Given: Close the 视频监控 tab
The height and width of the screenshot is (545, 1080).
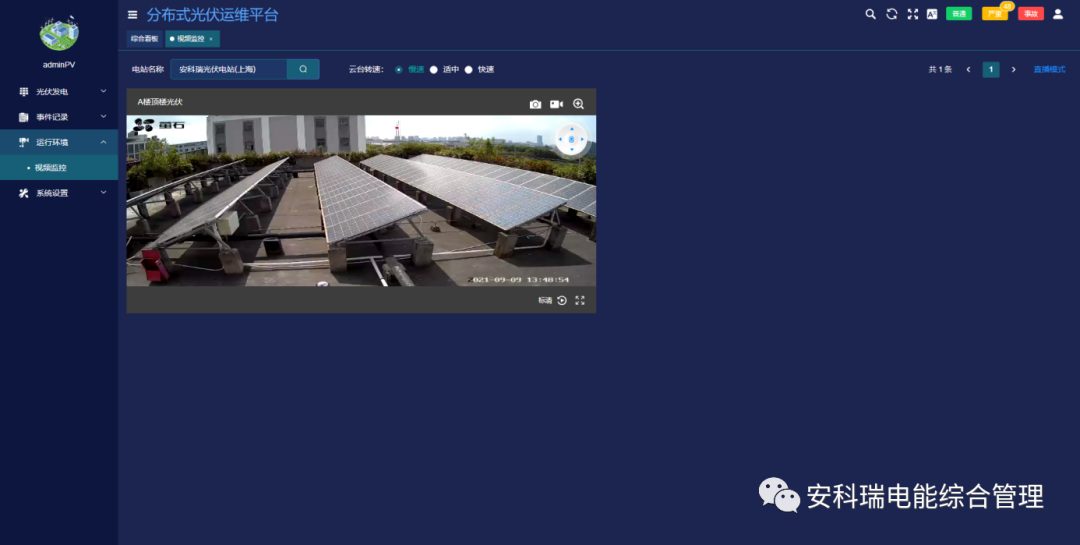Looking at the screenshot, I should click(211, 39).
